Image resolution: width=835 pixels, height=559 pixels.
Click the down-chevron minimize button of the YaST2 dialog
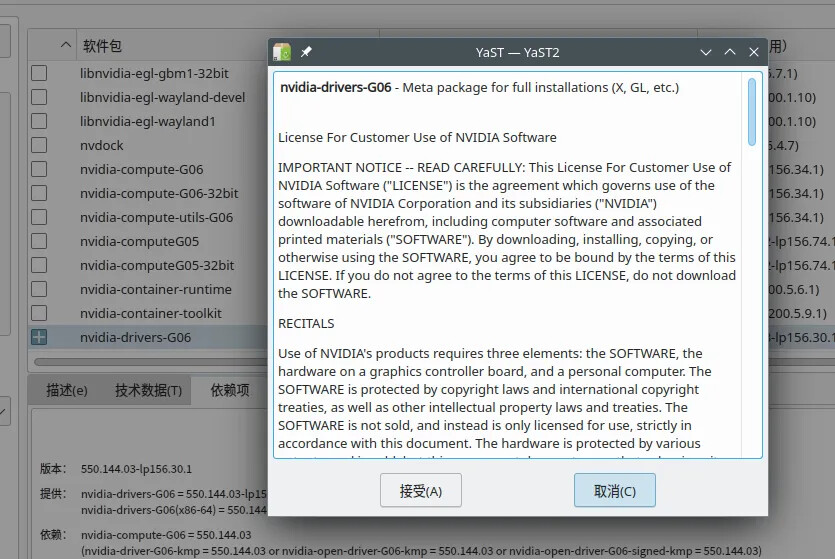[x=706, y=52]
